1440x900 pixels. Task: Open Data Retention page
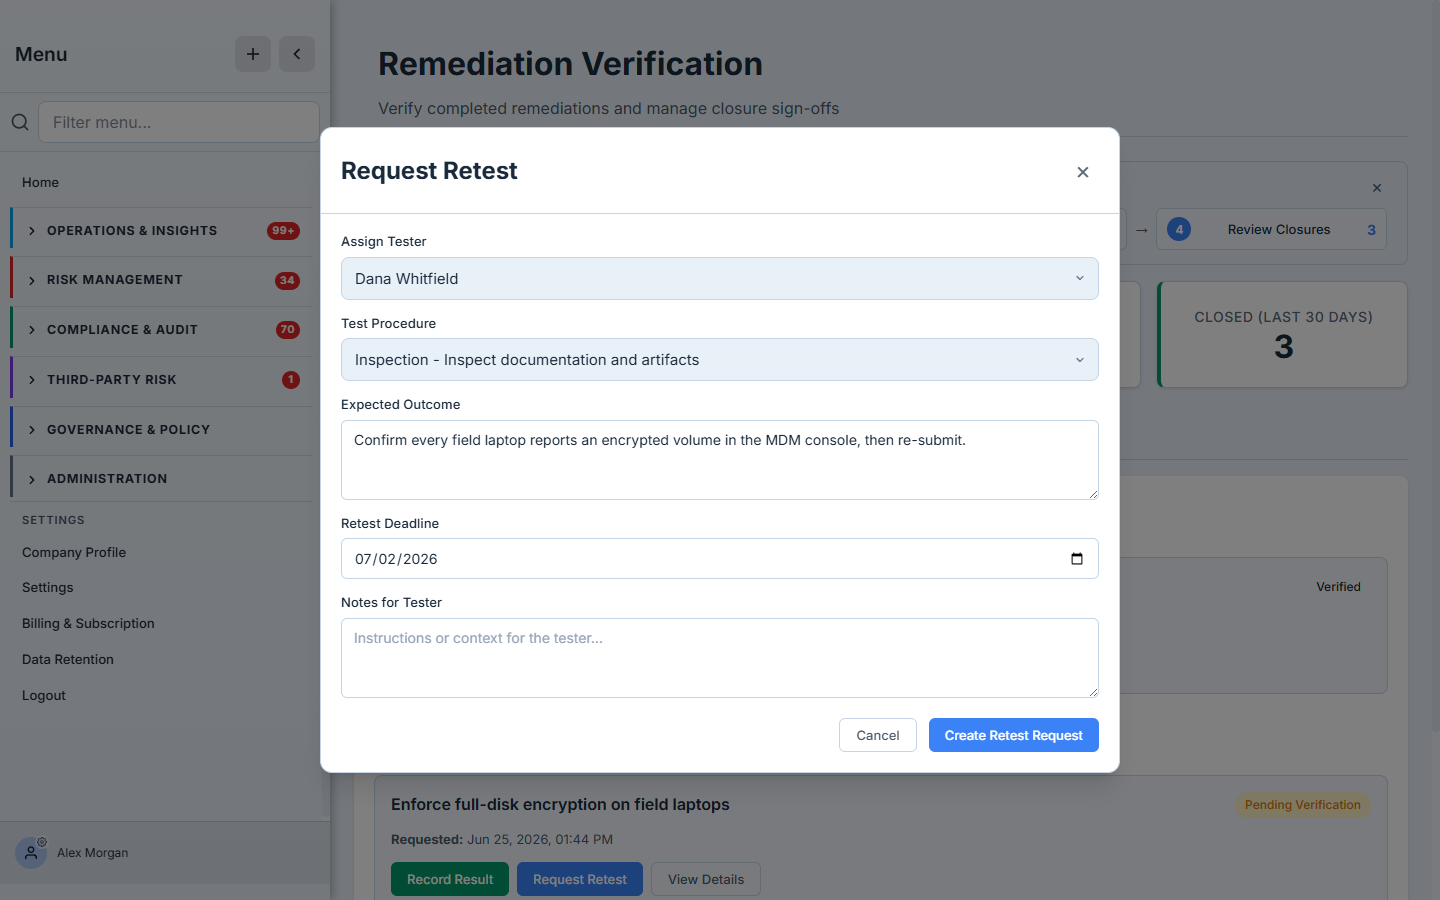(x=68, y=659)
